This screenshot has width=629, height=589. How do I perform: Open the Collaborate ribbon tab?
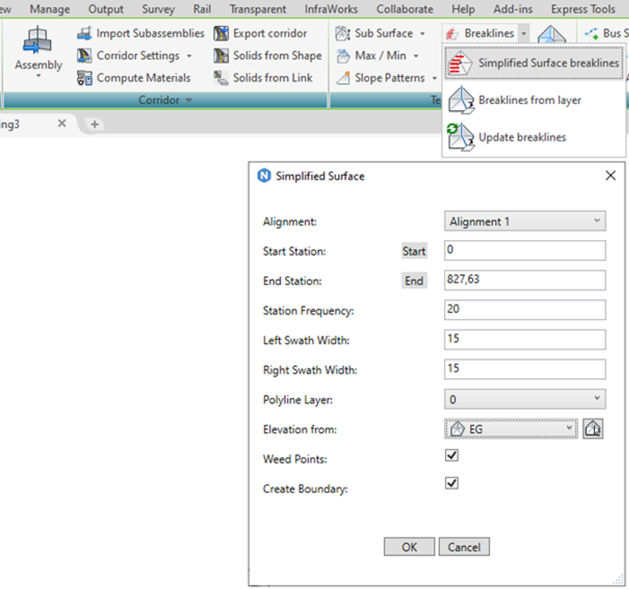click(x=405, y=9)
